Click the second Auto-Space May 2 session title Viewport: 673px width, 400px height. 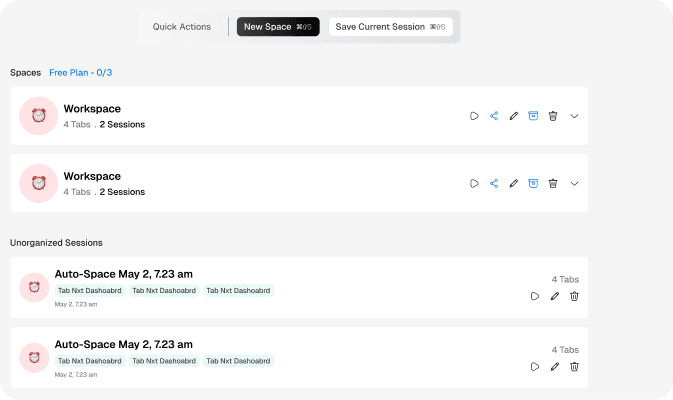click(x=124, y=344)
